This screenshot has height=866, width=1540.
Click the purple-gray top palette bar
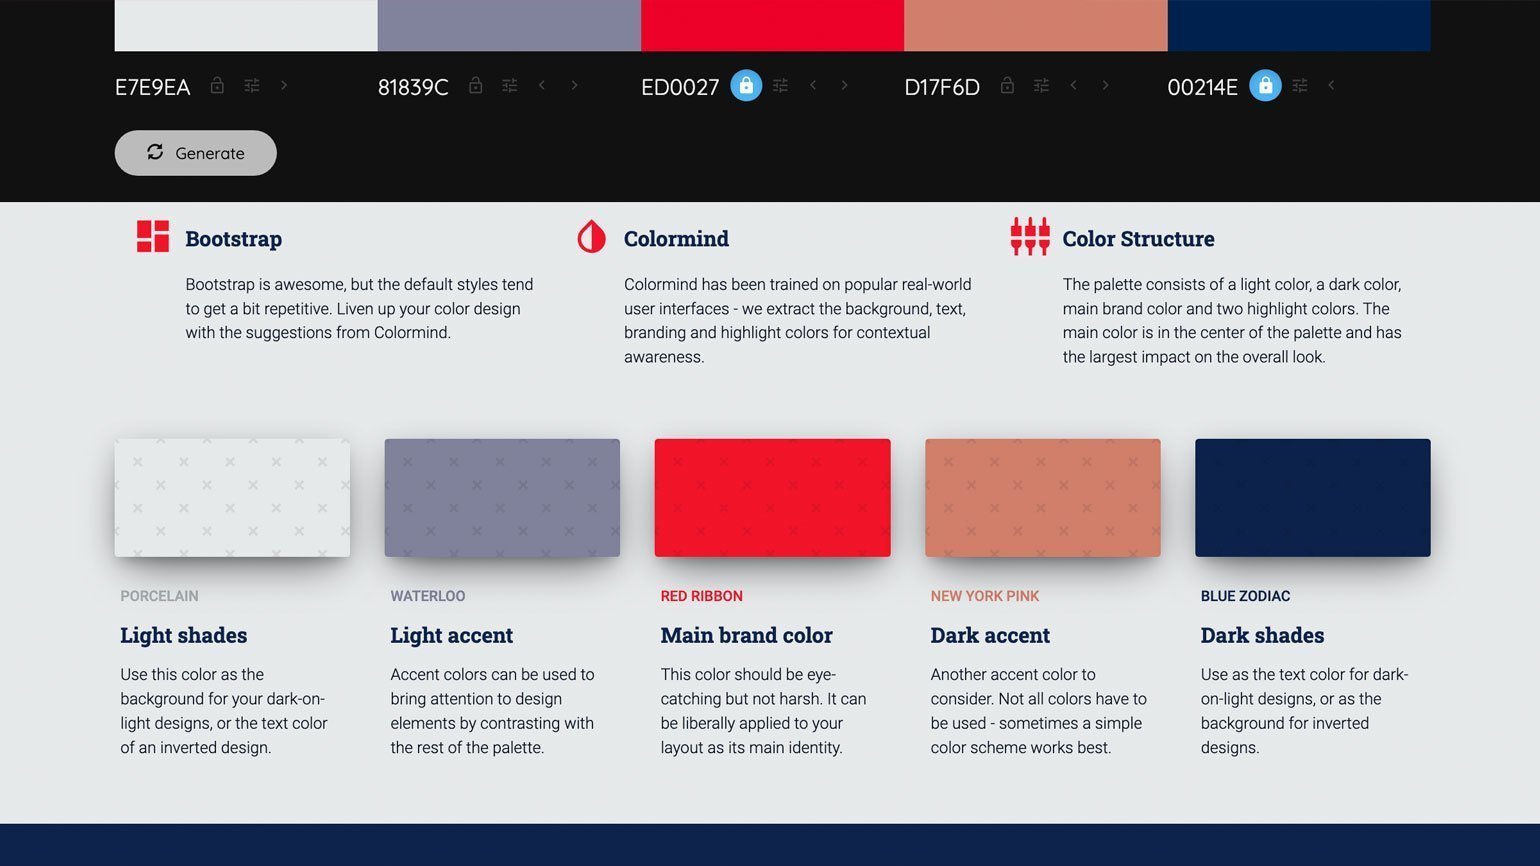509,25
